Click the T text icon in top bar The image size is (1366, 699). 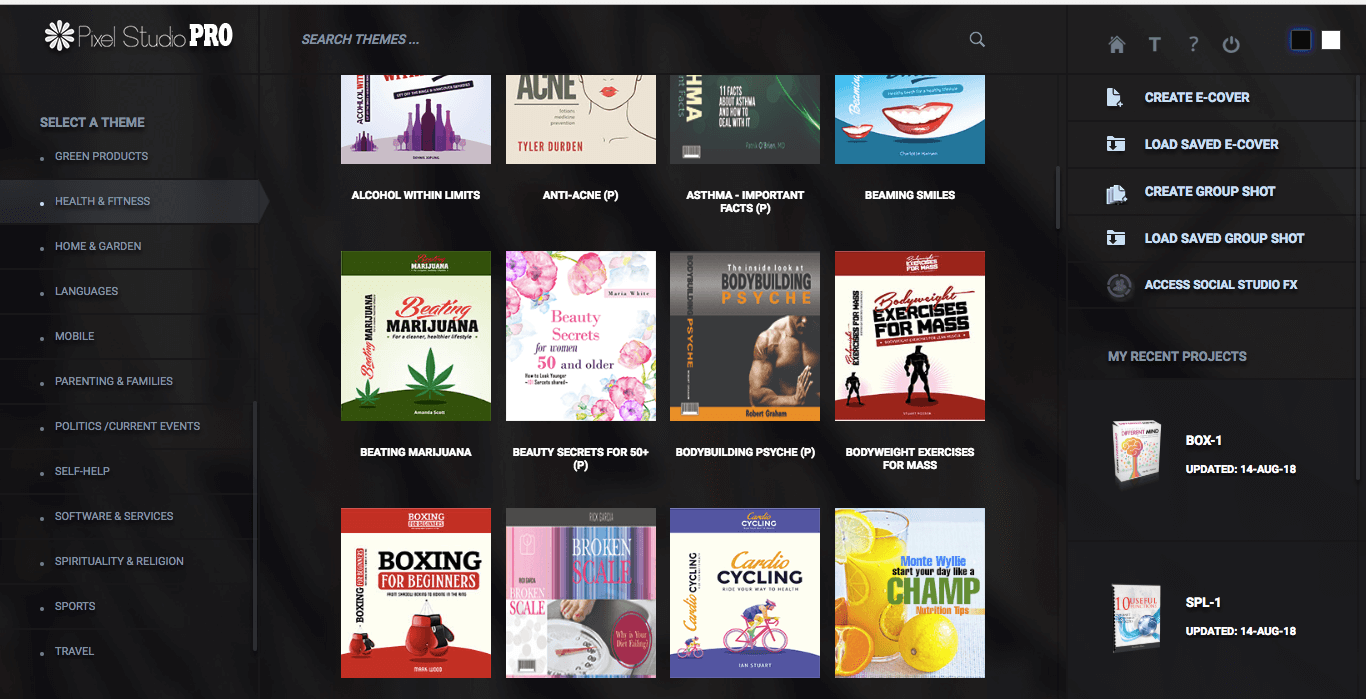click(1154, 45)
